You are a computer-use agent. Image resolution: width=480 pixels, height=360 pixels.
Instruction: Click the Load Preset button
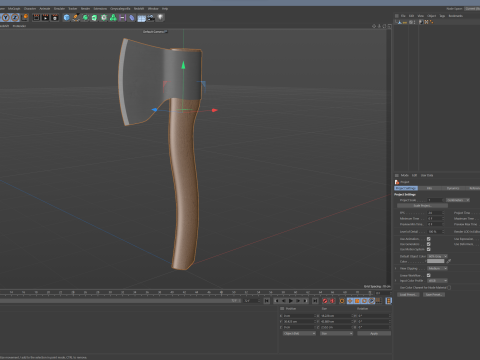pyautogui.click(x=408, y=295)
